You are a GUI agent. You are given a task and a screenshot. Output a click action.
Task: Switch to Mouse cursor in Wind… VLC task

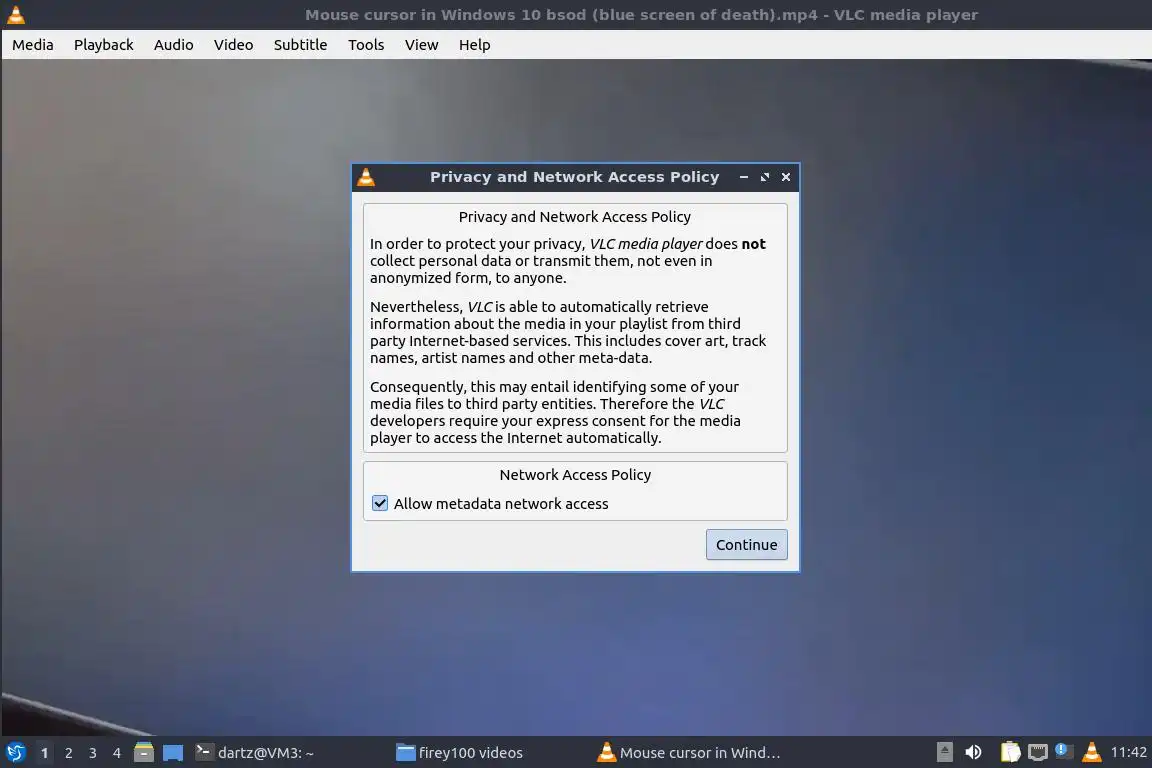tap(689, 753)
